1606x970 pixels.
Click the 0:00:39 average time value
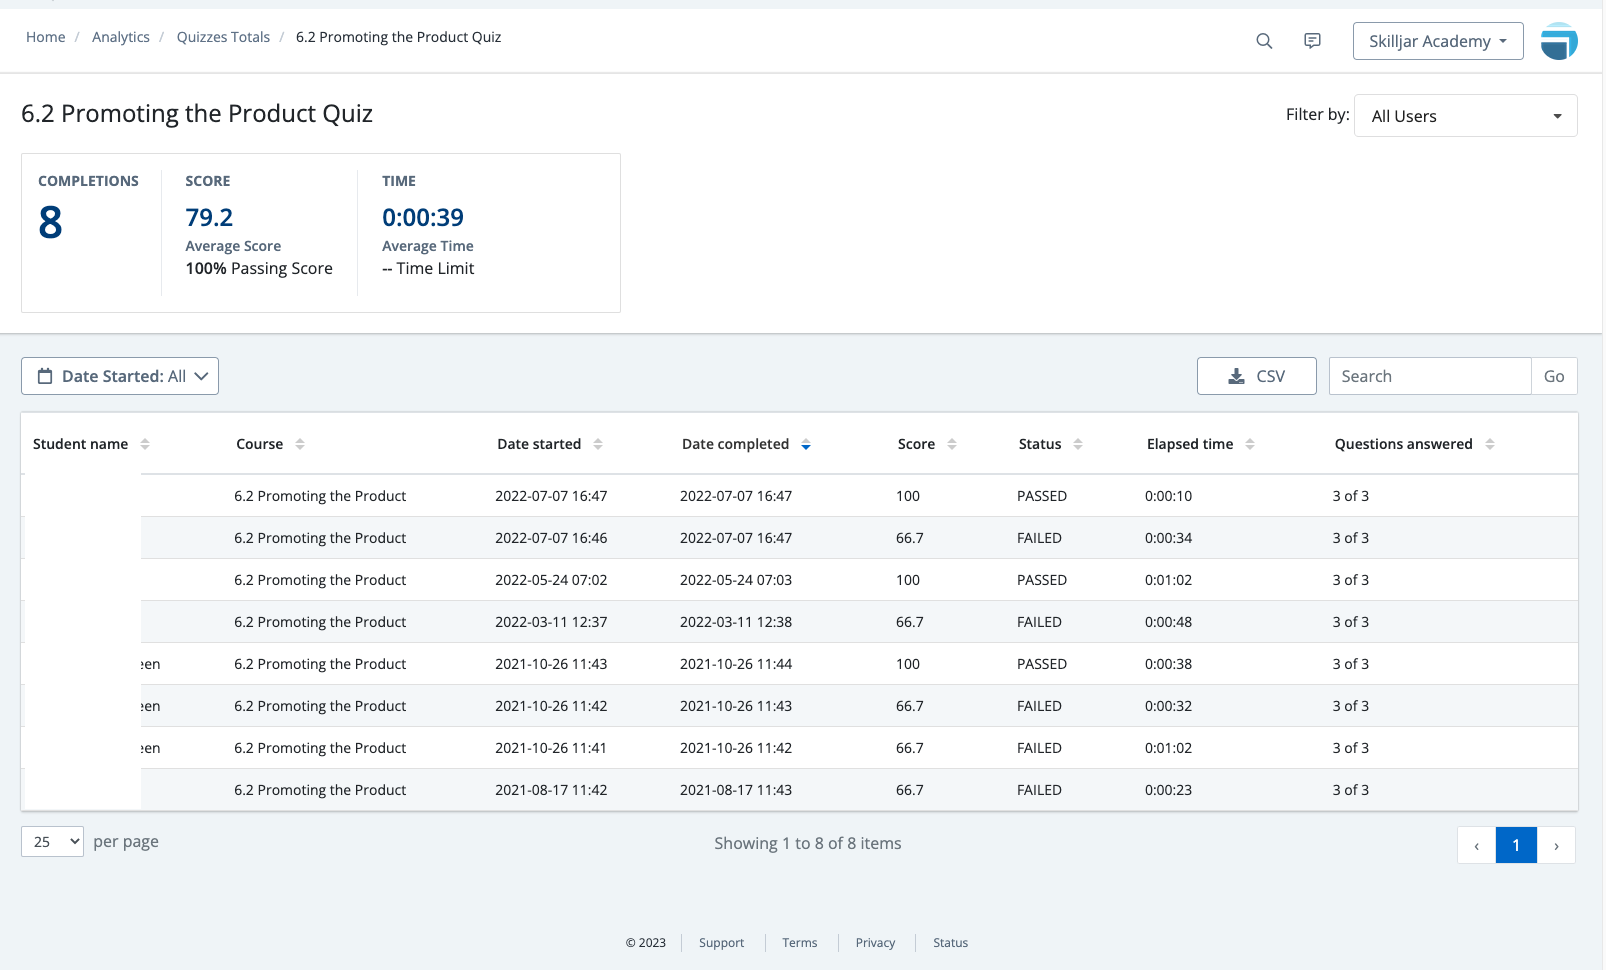423,217
